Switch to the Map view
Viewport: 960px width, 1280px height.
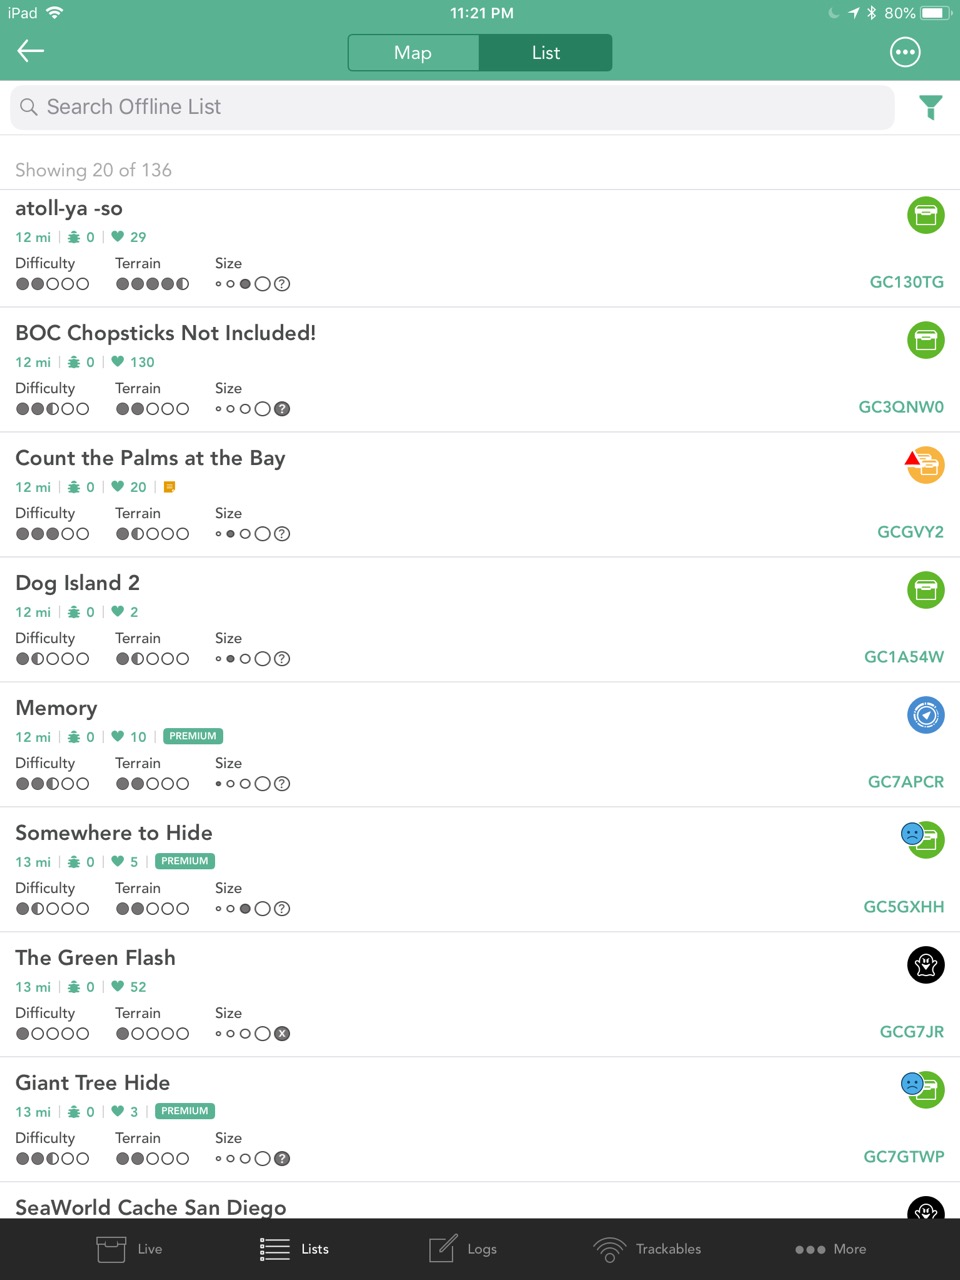pyautogui.click(x=413, y=53)
